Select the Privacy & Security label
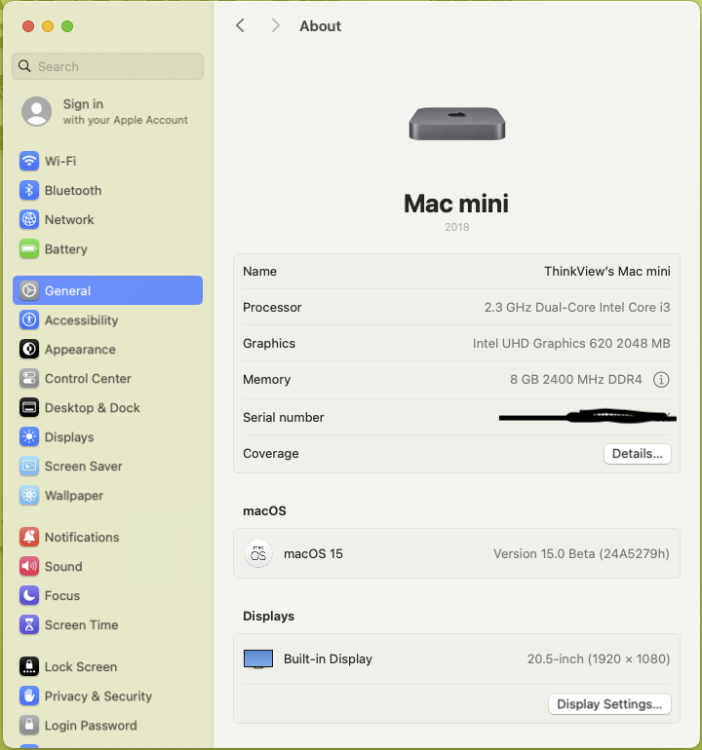This screenshot has height=750, width=702. pos(98,696)
